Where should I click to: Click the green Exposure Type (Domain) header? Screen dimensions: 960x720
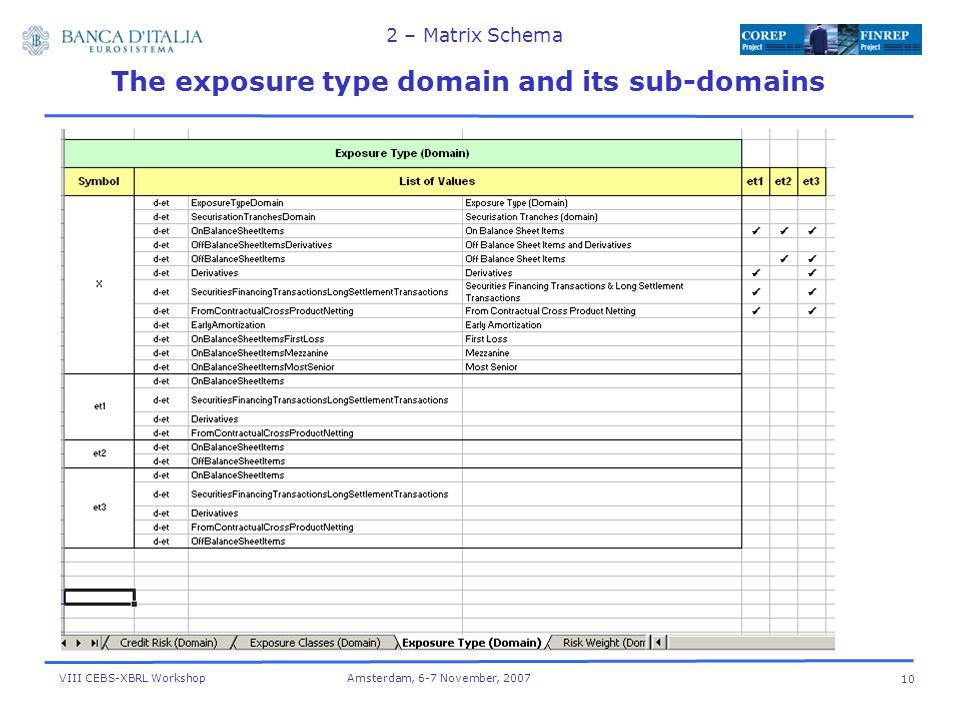click(402, 153)
